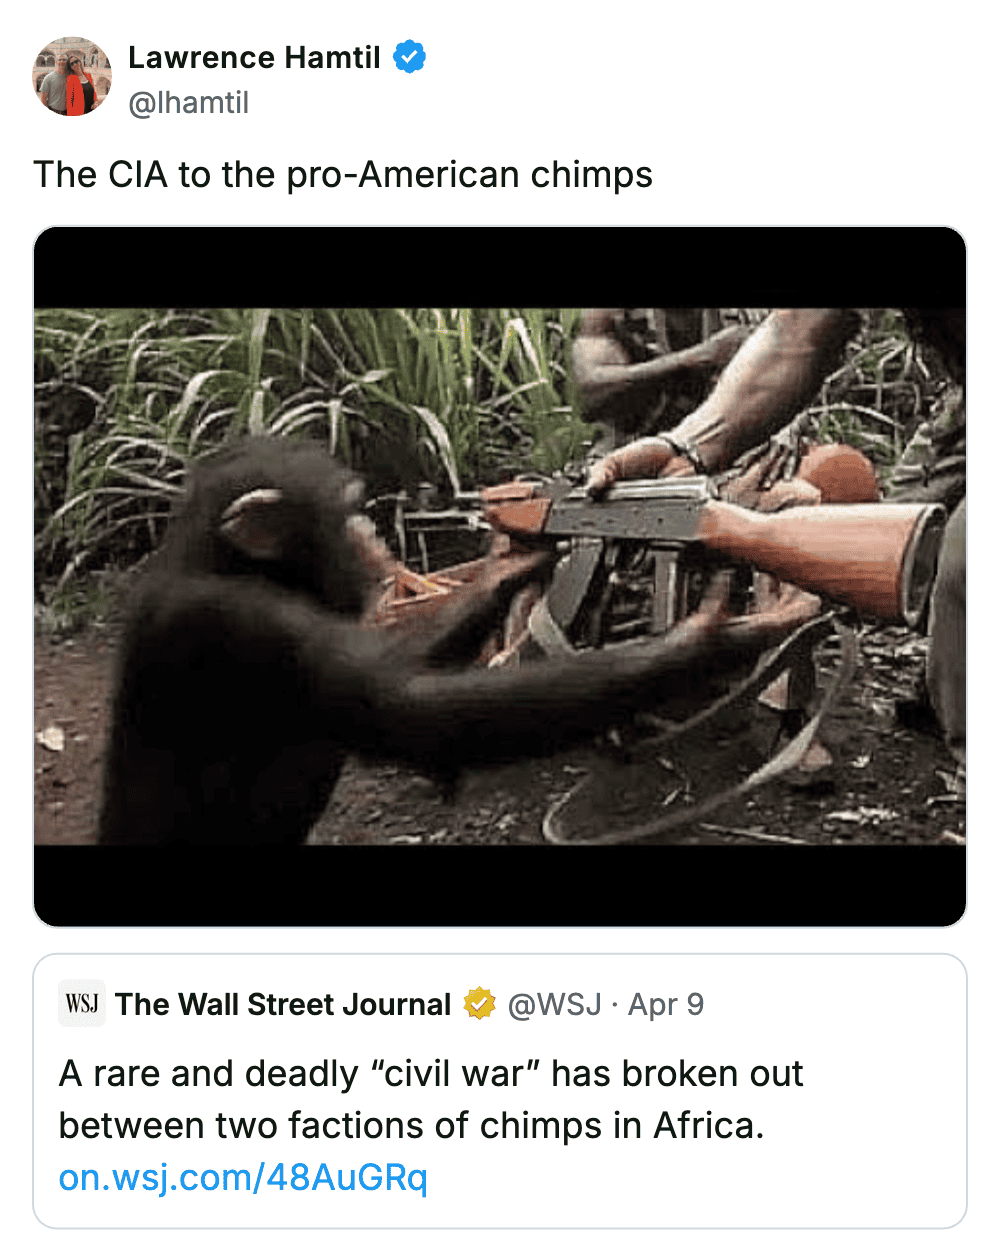Open the Lawrence Hamtil display name

[254, 57]
